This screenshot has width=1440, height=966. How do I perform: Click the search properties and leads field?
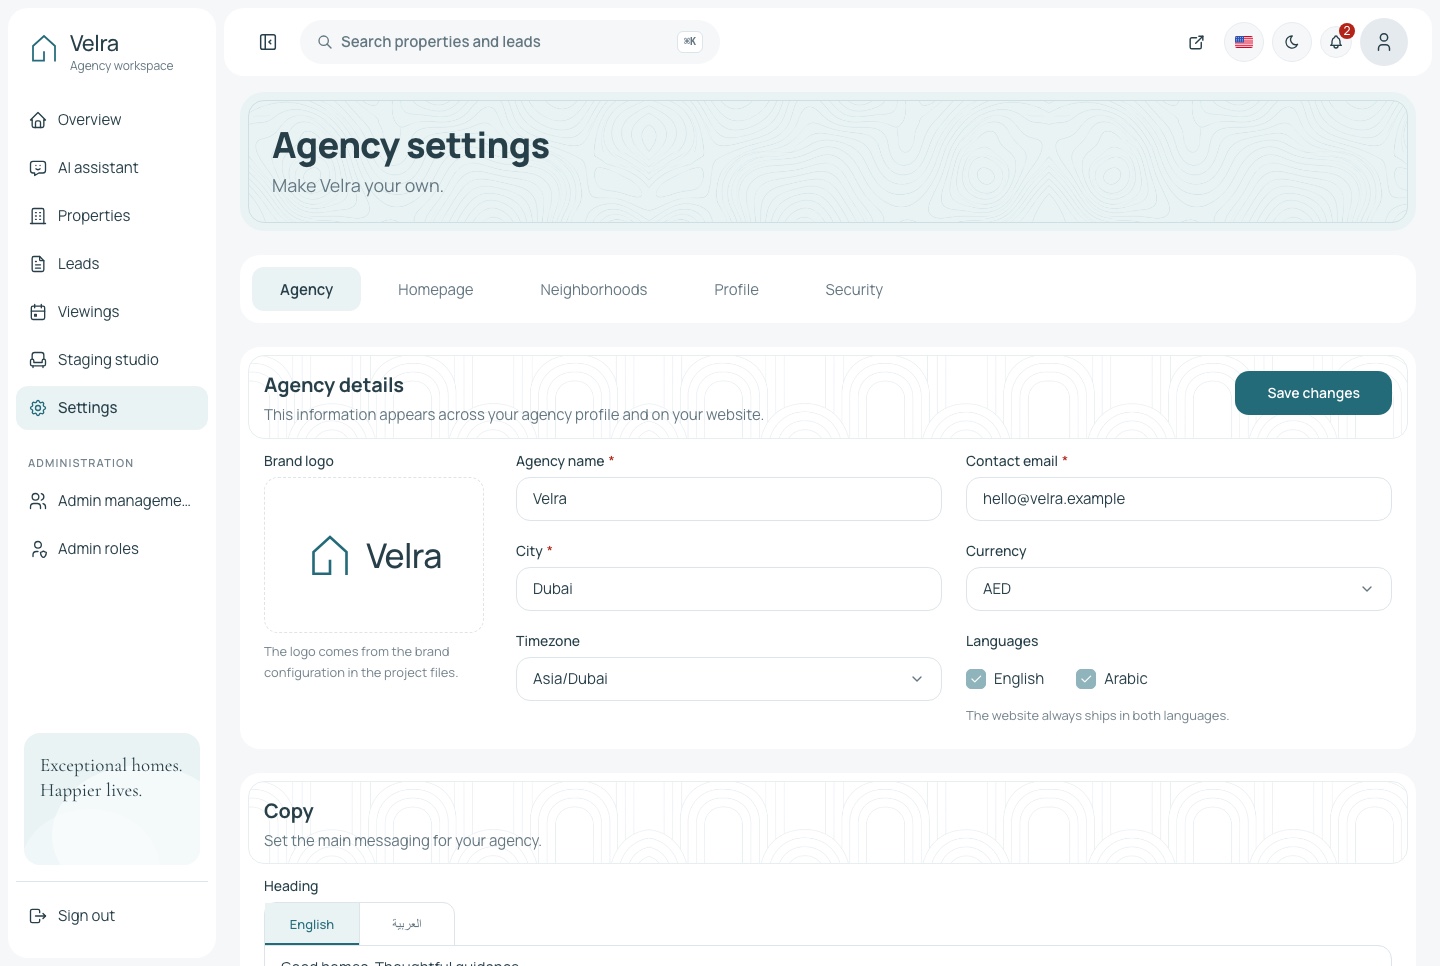coord(510,42)
